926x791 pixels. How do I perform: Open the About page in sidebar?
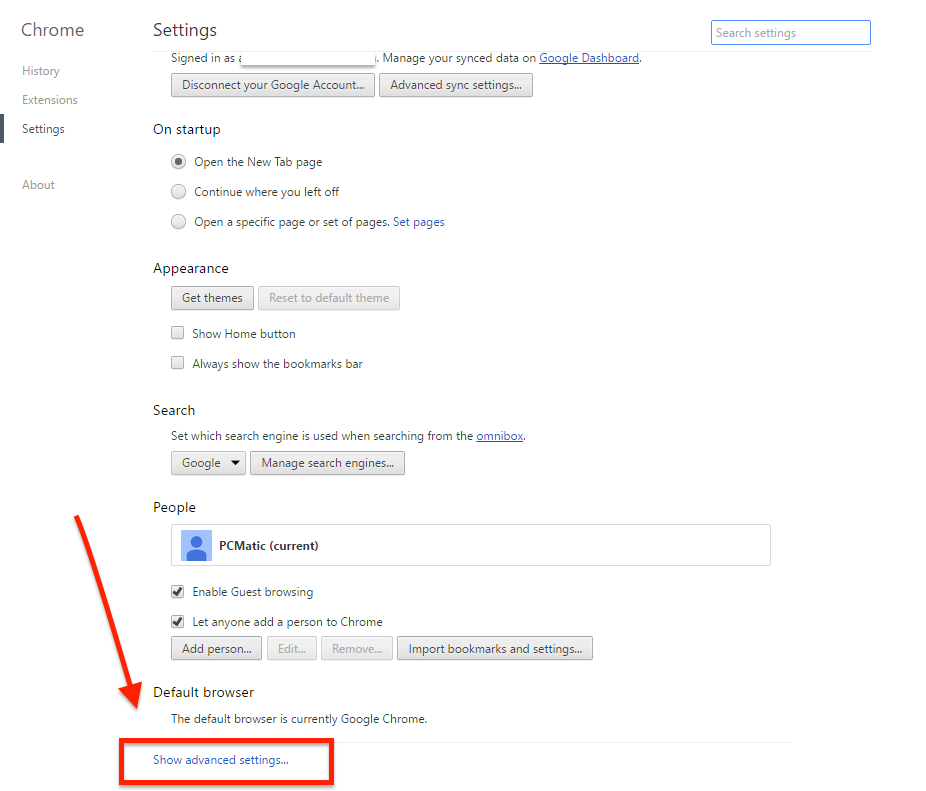(x=38, y=185)
